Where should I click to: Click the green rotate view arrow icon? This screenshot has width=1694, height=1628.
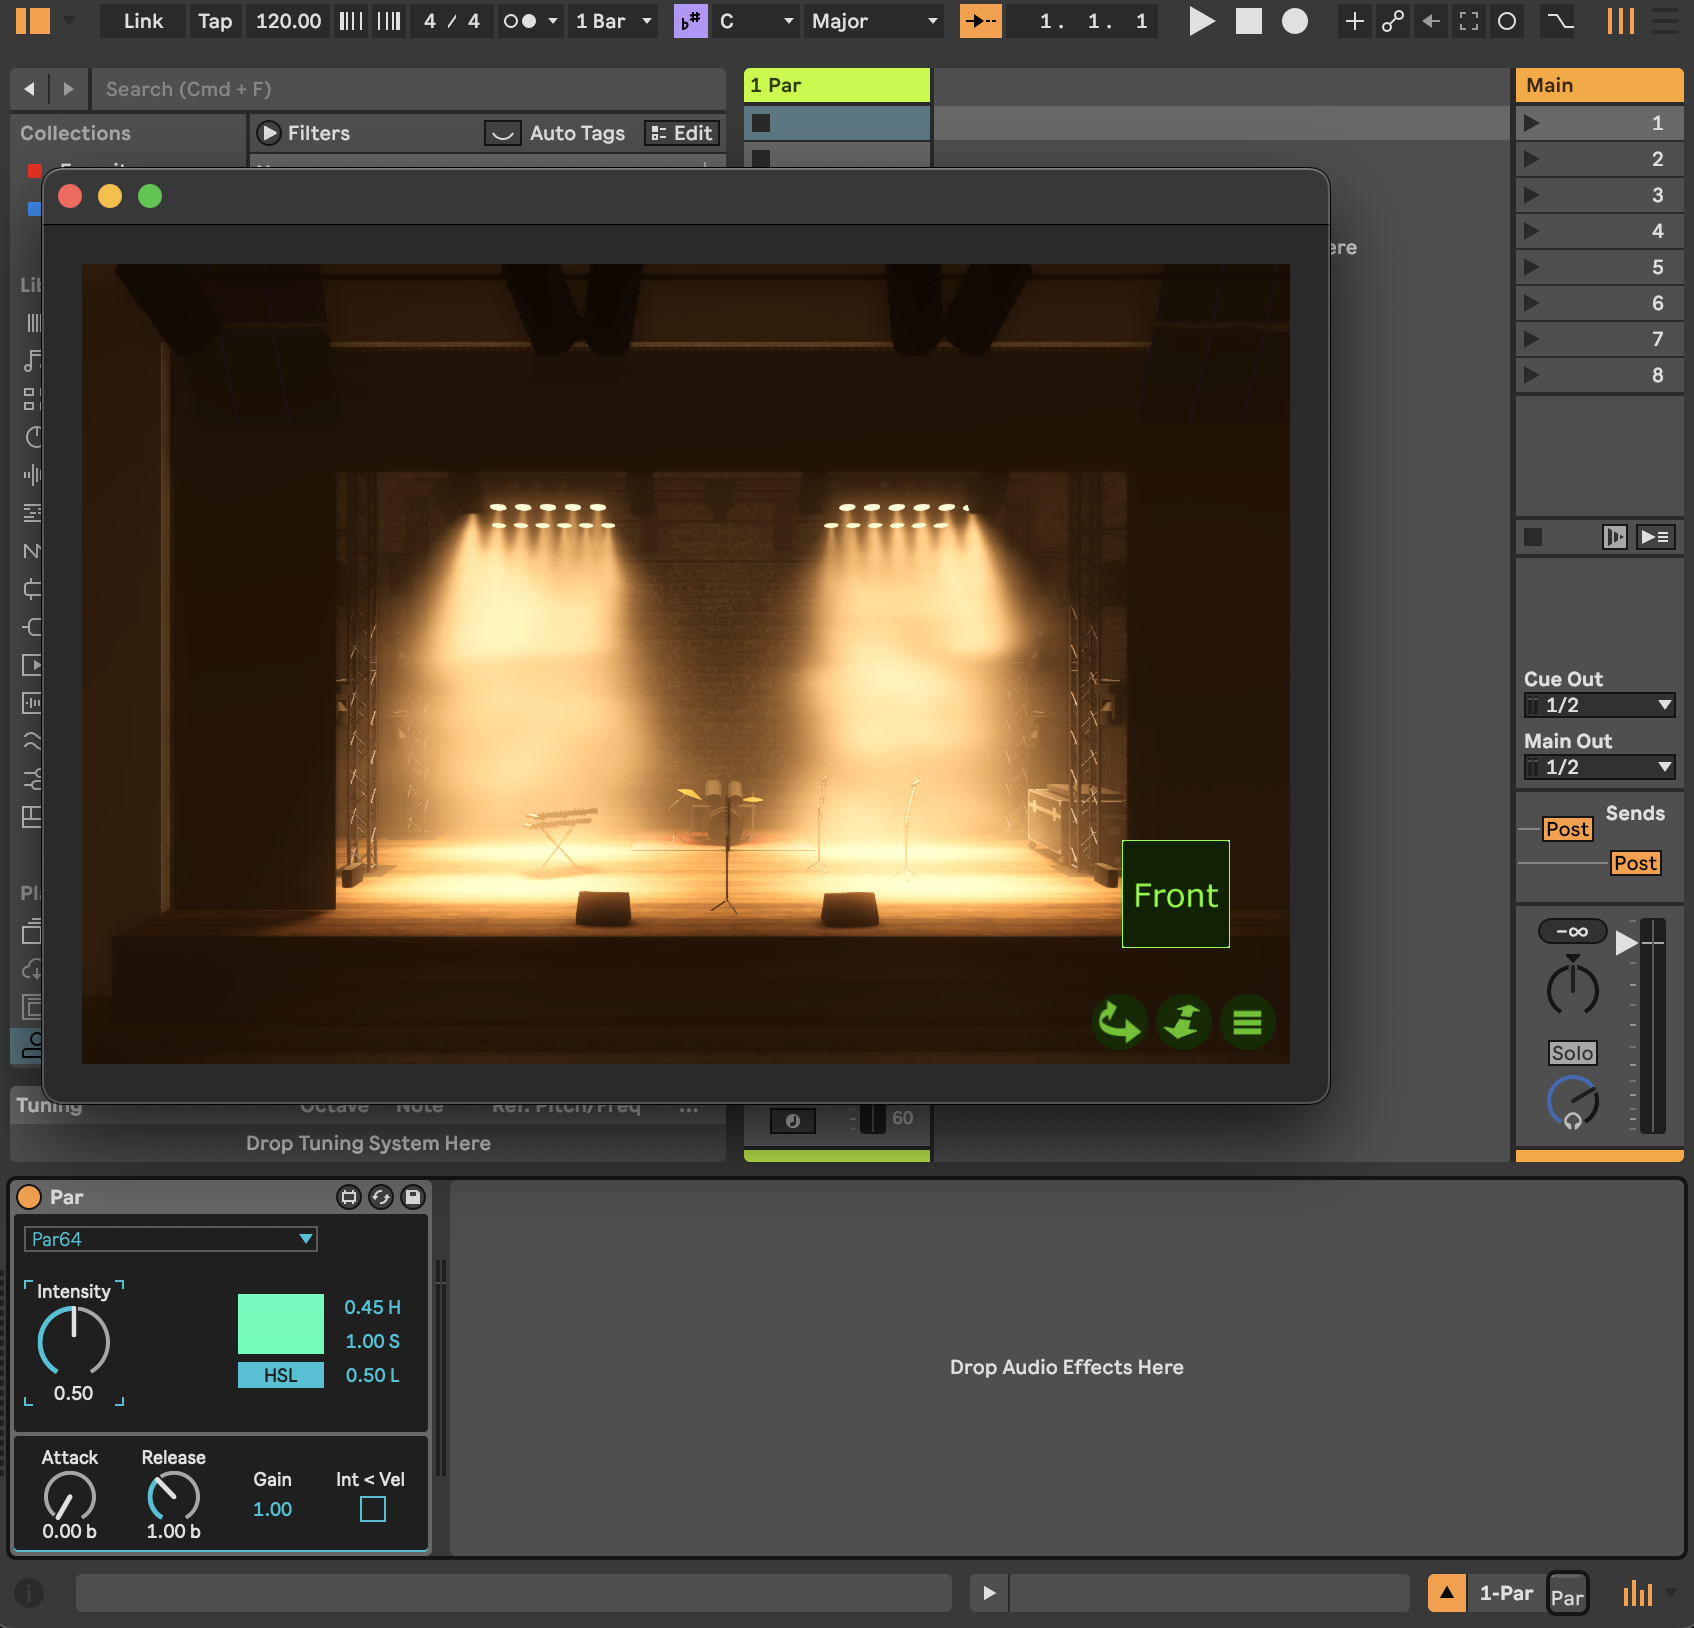1119,1022
